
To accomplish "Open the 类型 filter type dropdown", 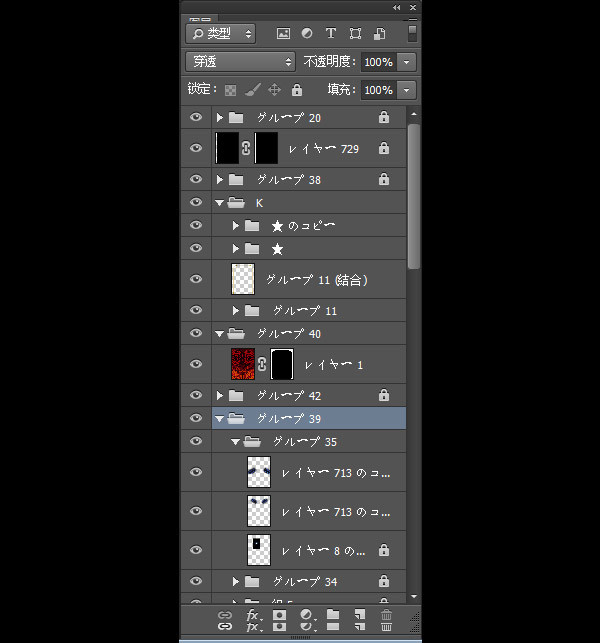I will click(221, 34).
